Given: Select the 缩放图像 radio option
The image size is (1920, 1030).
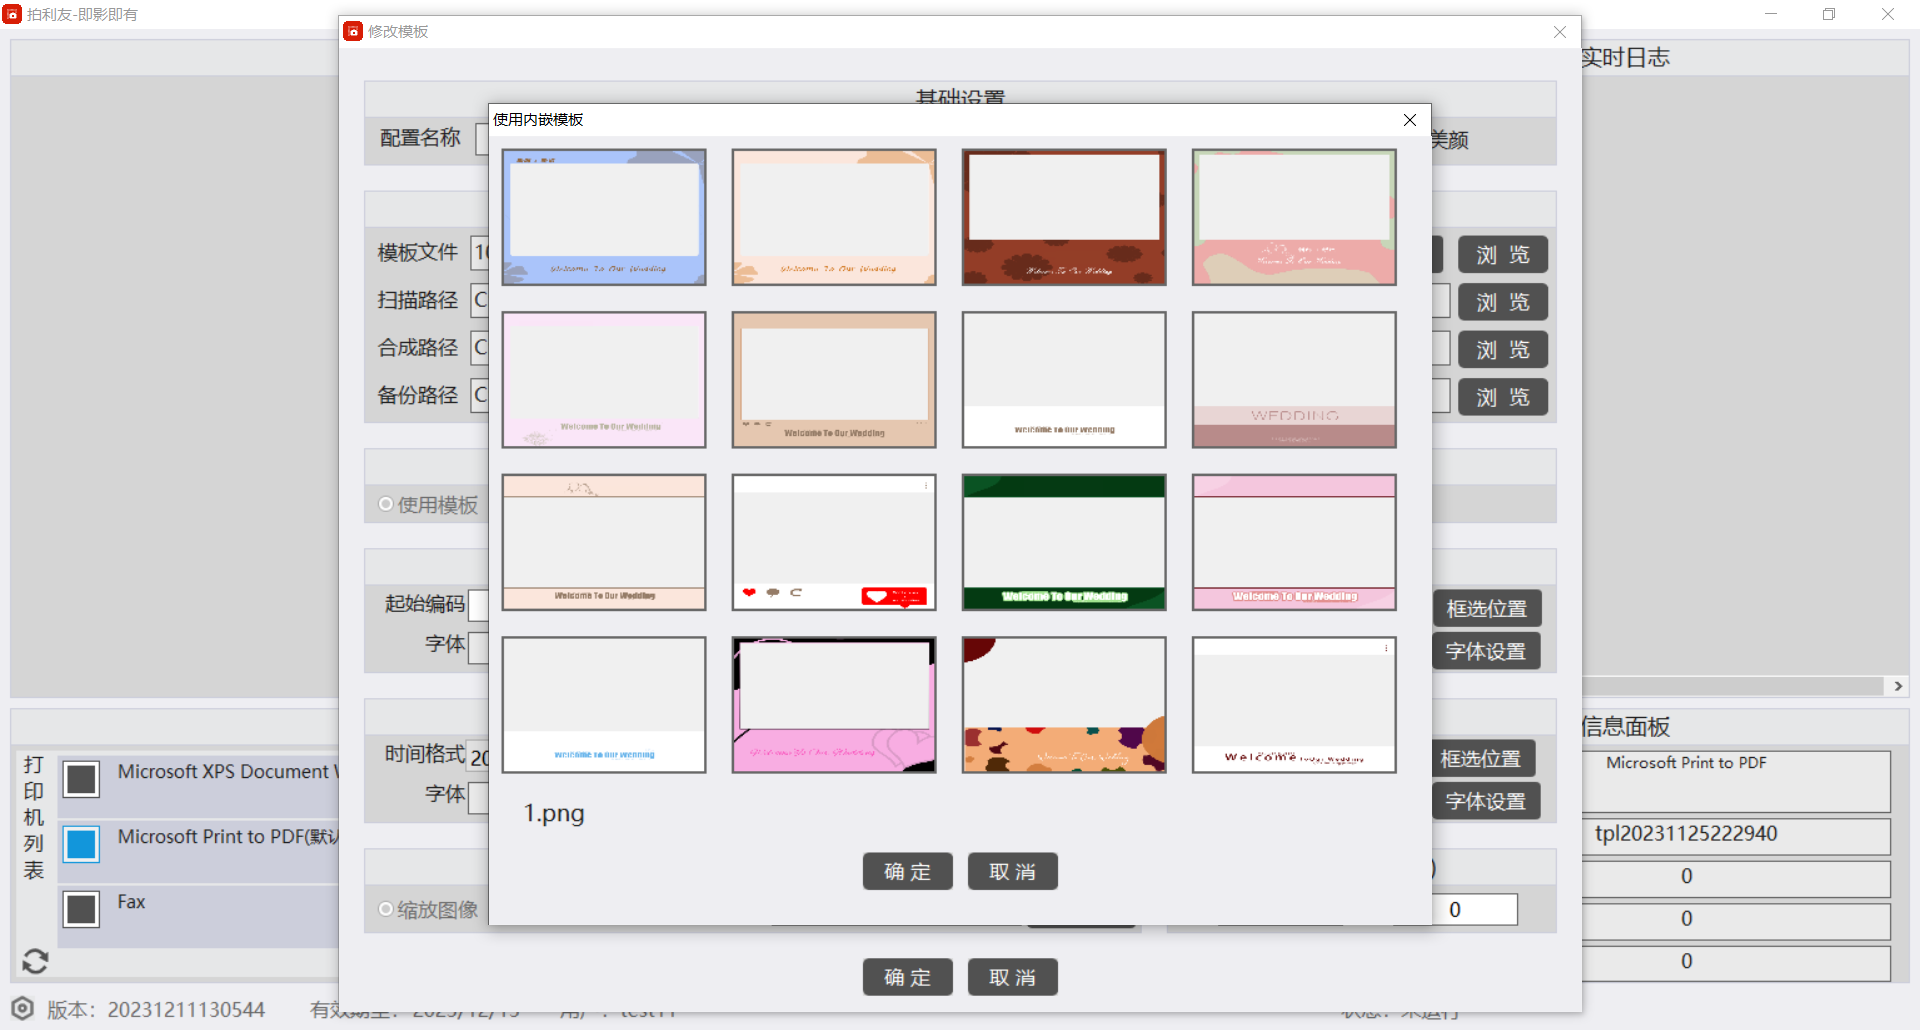Looking at the screenshot, I should [x=386, y=909].
